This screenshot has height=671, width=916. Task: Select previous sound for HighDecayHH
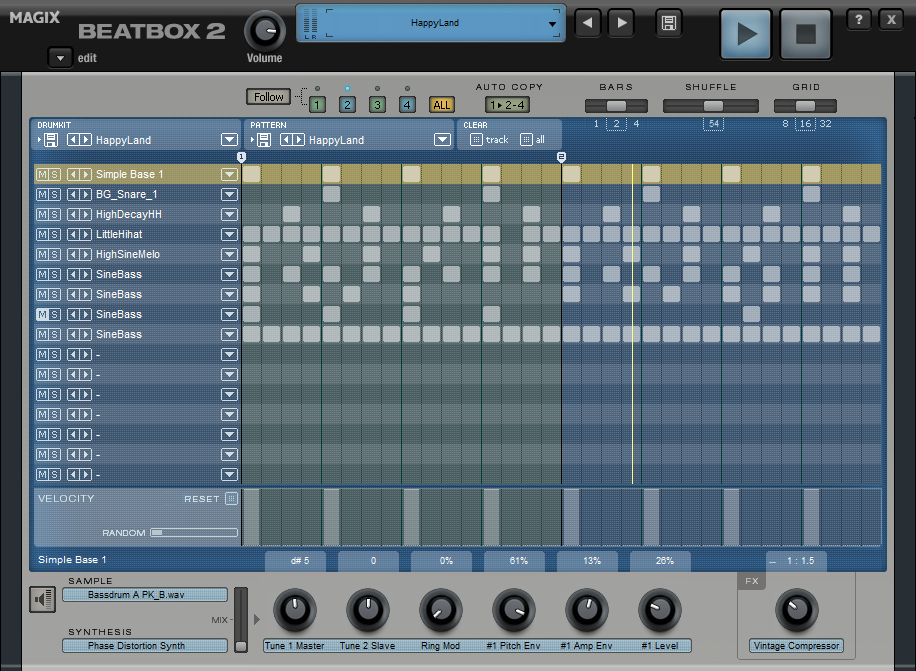[x=73, y=214]
